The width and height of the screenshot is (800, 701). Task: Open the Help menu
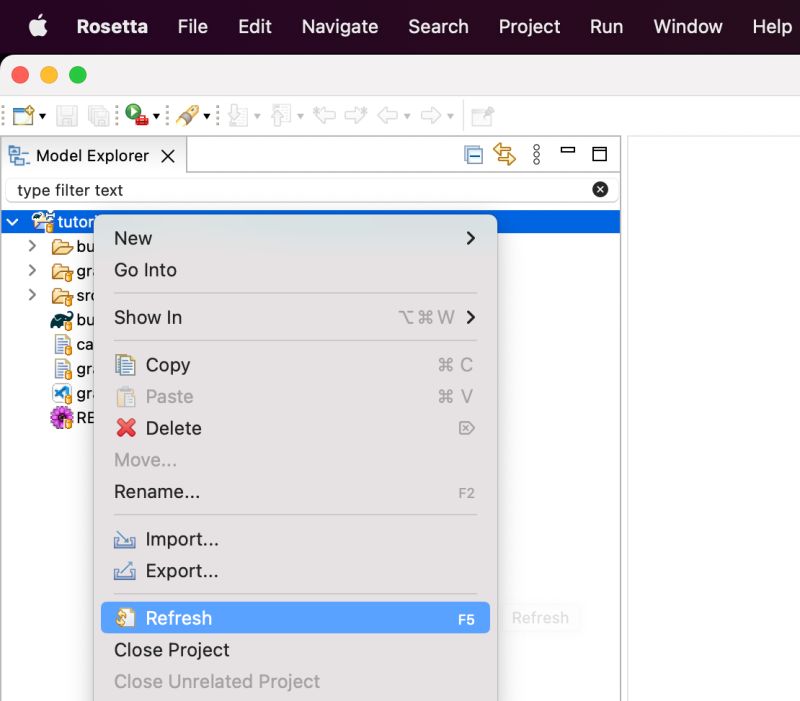pos(772,27)
